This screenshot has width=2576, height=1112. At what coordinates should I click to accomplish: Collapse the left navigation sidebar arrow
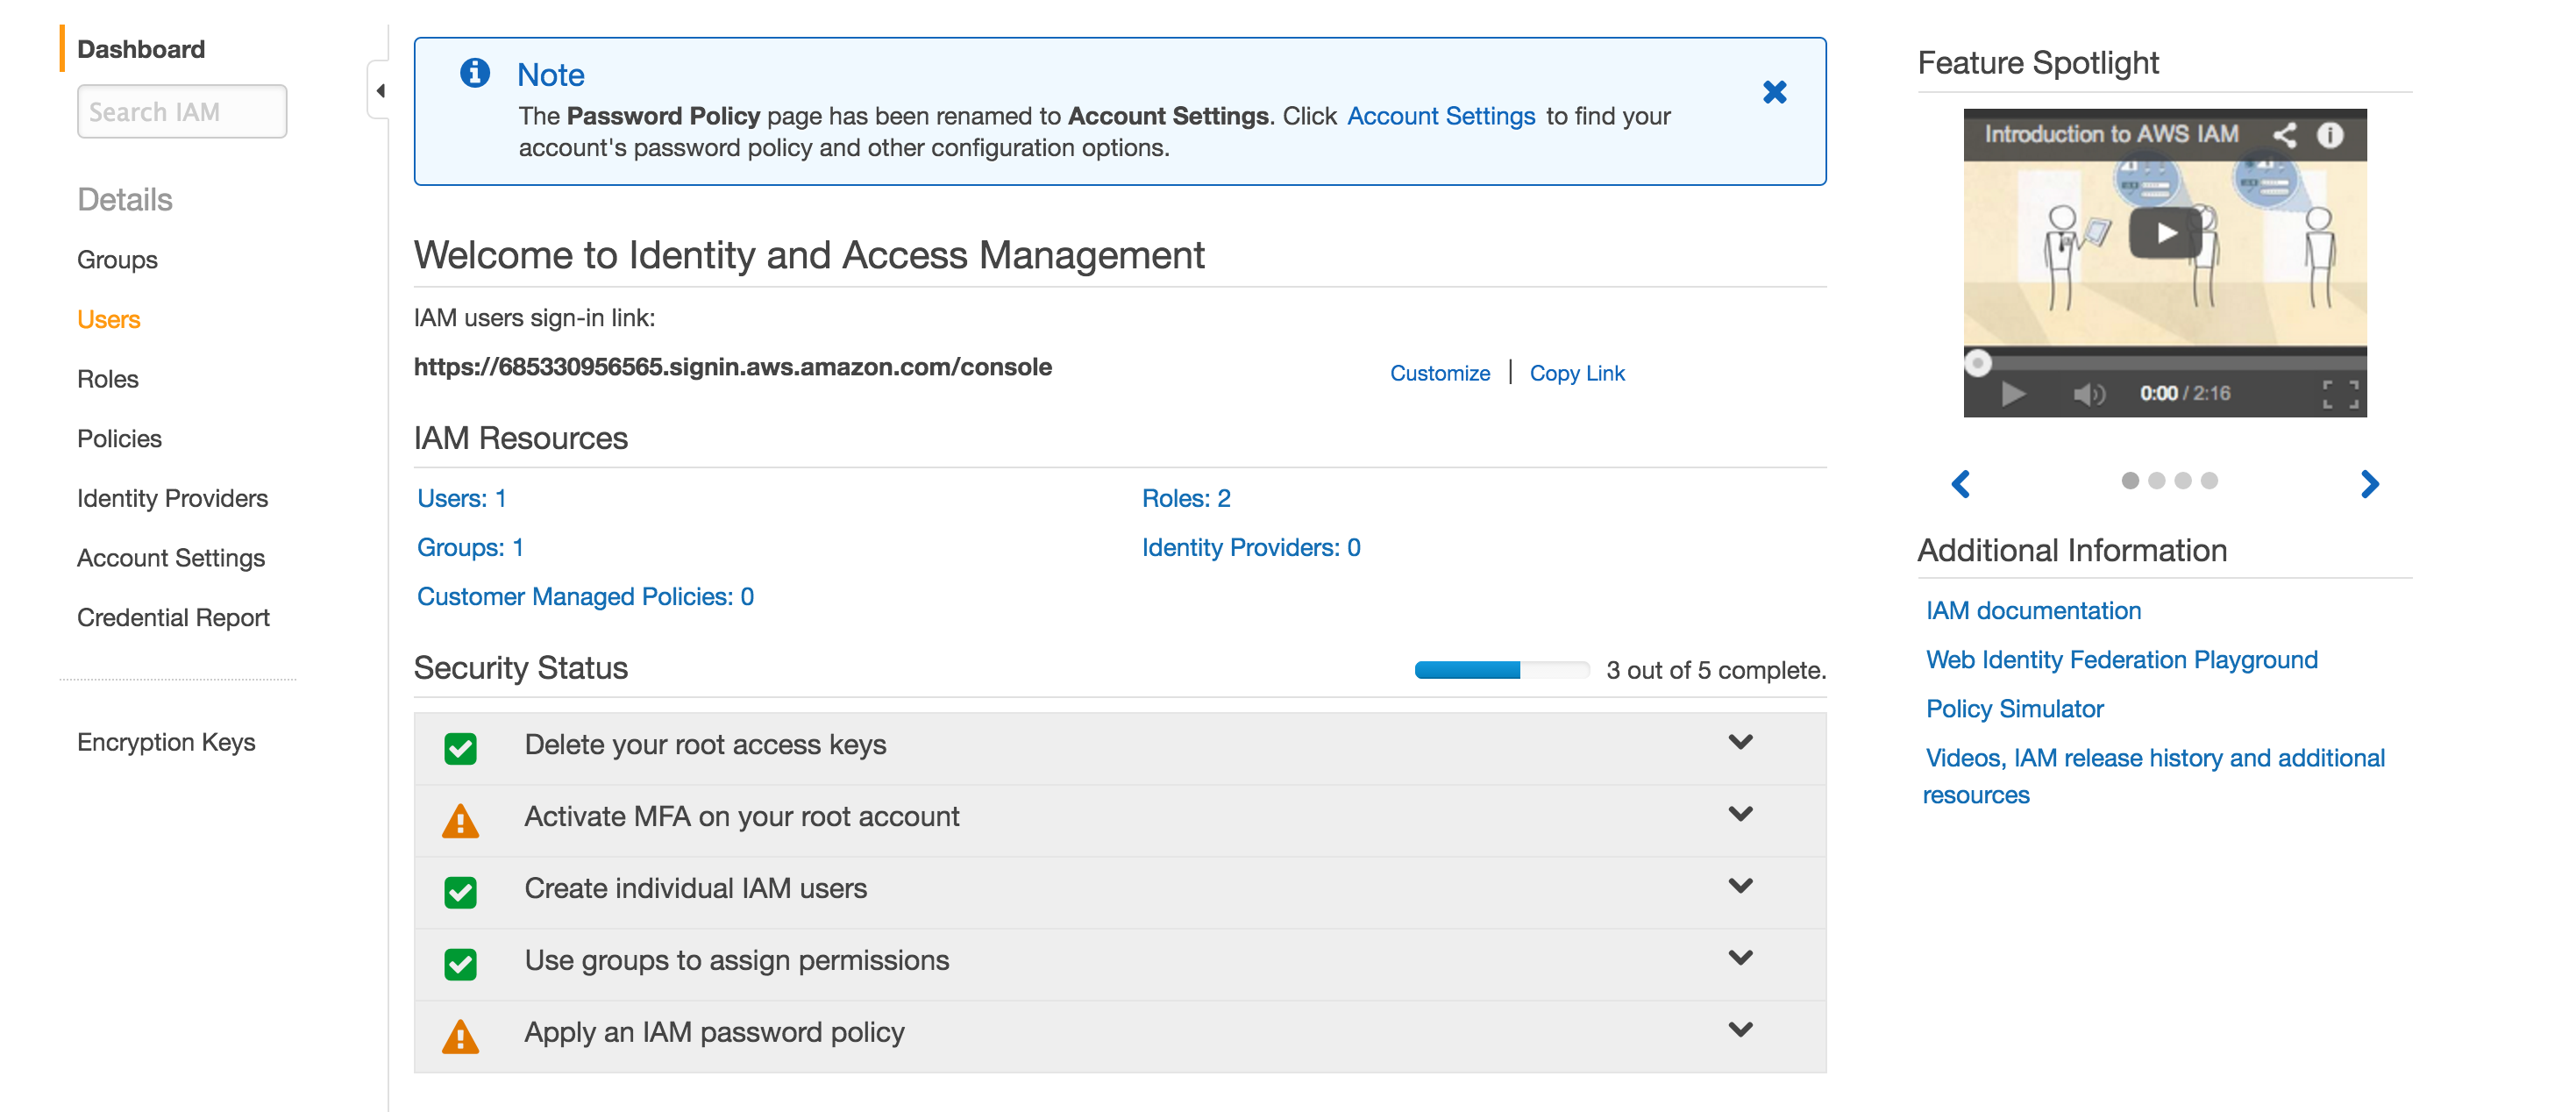(x=380, y=91)
